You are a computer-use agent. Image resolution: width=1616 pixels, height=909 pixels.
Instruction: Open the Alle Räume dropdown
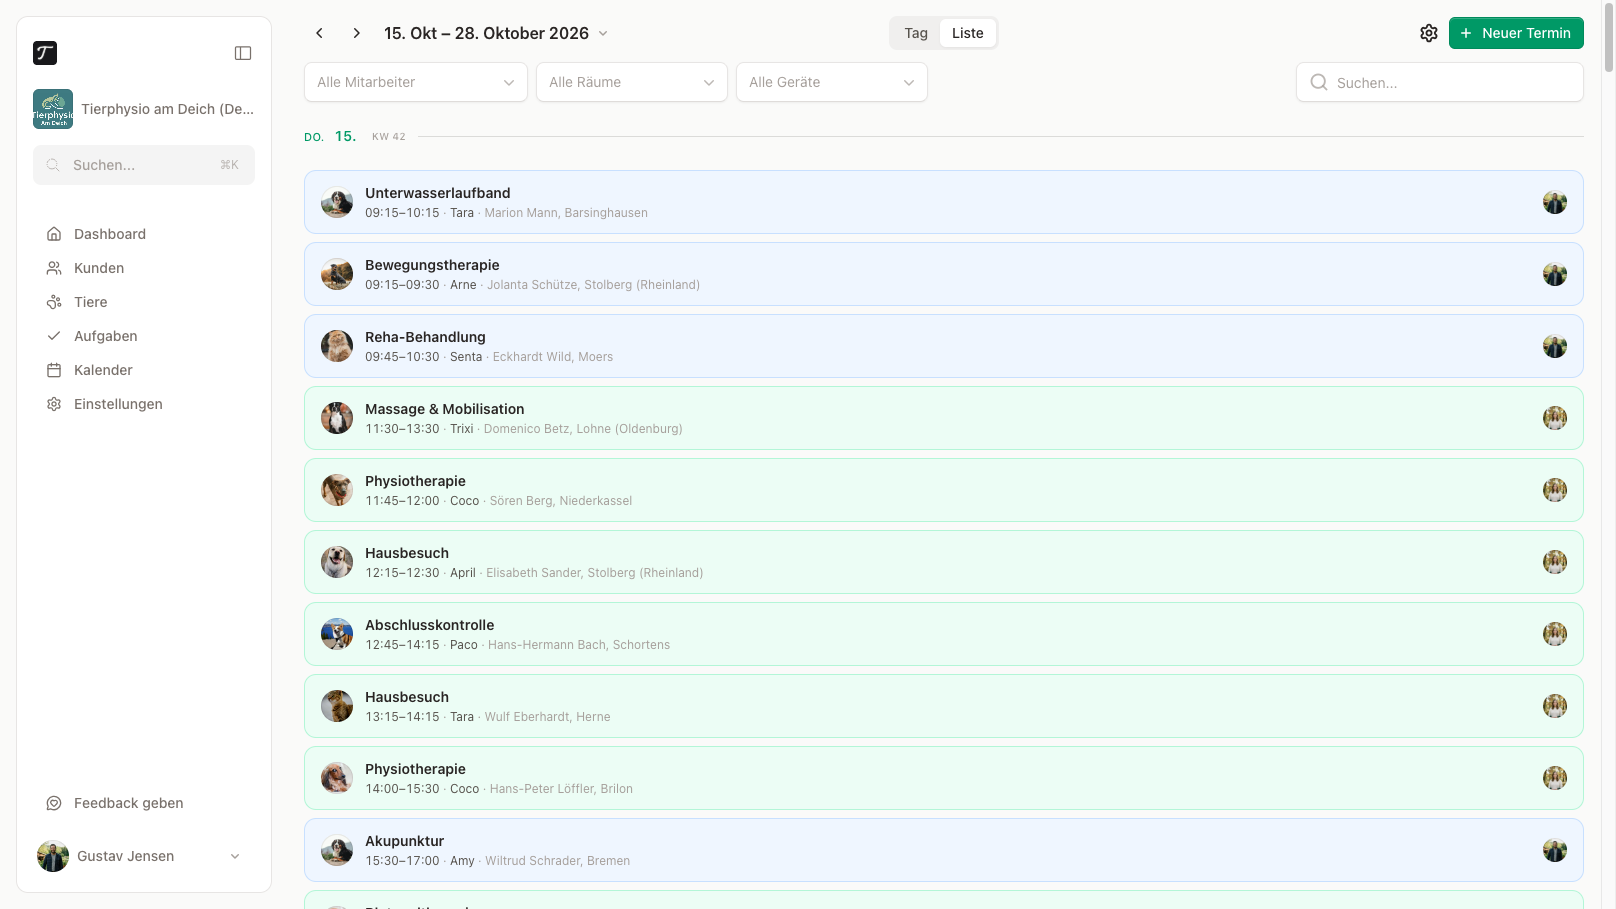pyautogui.click(x=632, y=82)
